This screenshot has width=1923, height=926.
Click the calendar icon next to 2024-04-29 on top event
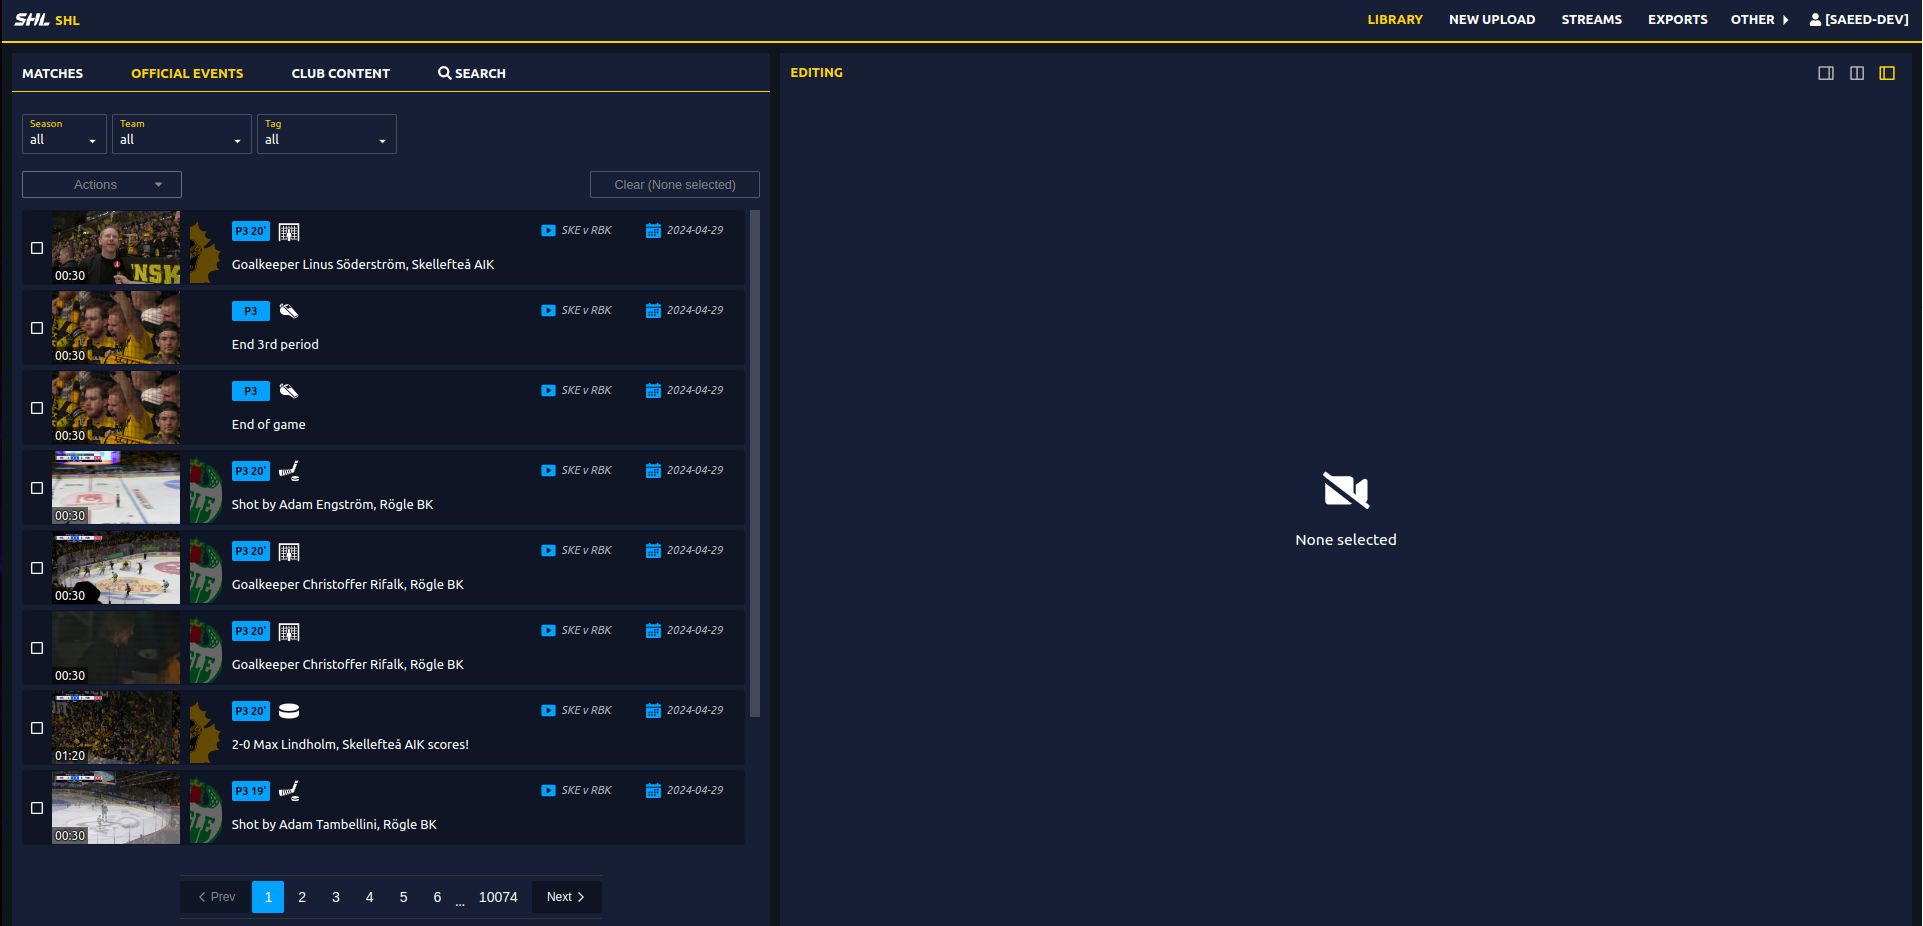pos(653,230)
